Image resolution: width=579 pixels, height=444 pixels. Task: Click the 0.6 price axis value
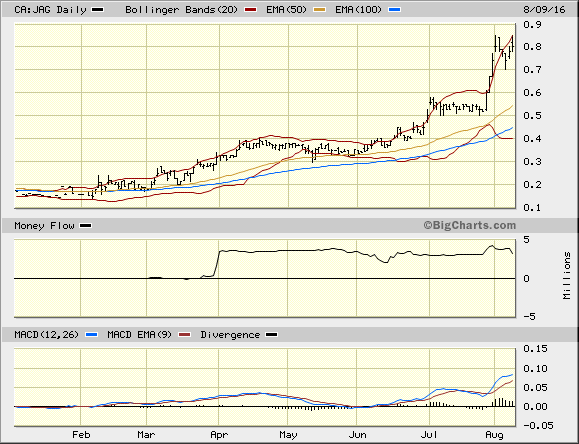click(532, 92)
